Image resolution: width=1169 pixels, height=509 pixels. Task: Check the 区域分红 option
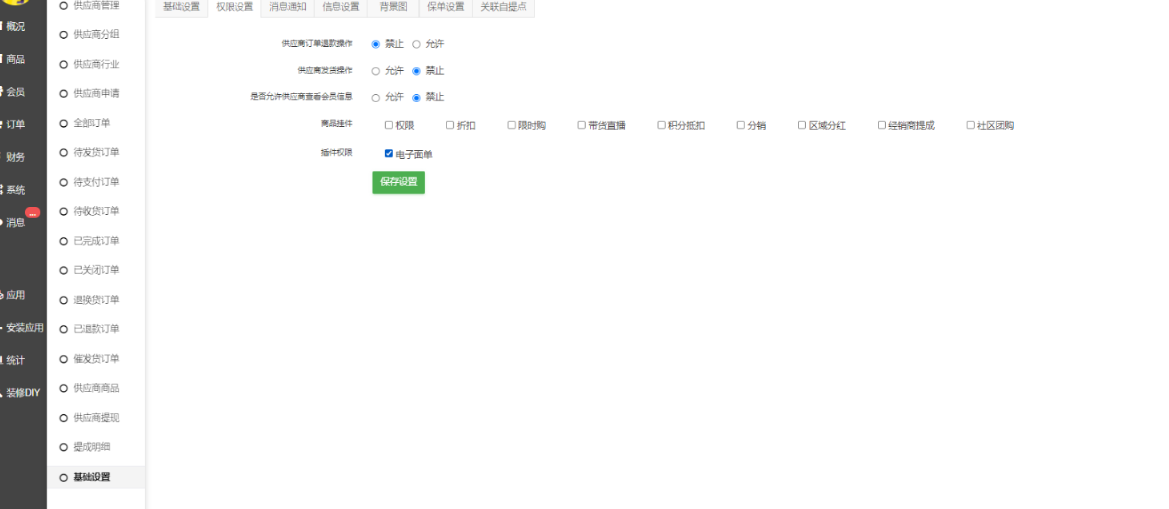tap(802, 125)
